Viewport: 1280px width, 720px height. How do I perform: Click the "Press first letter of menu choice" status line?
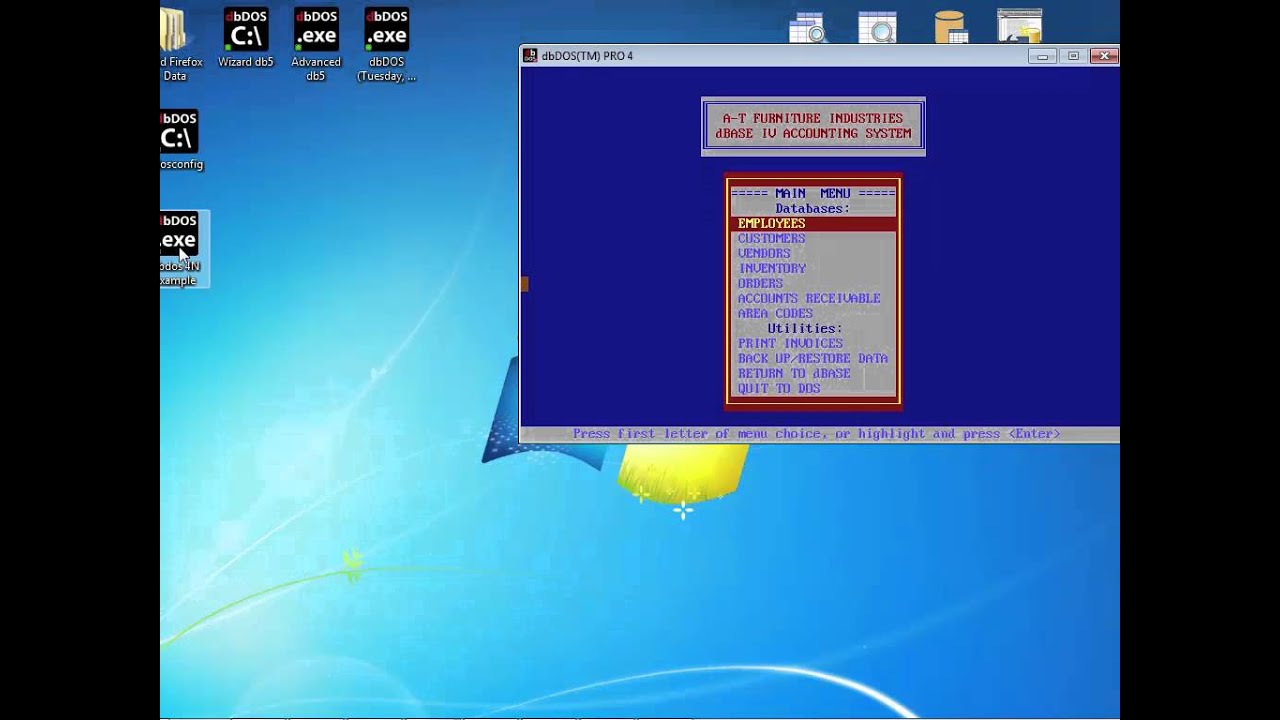click(x=817, y=434)
